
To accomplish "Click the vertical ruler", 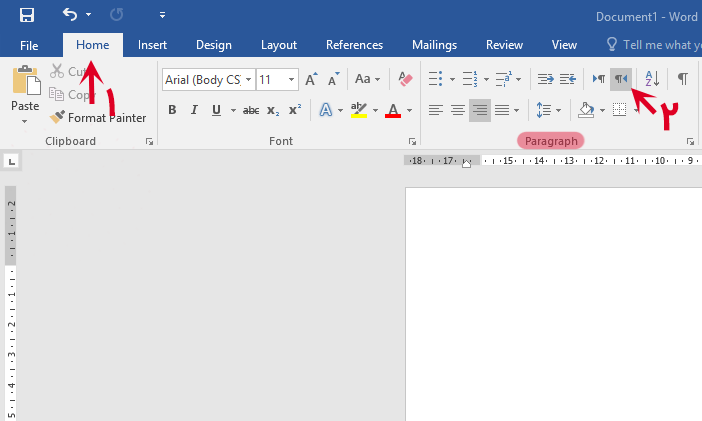I will click(x=12, y=302).
